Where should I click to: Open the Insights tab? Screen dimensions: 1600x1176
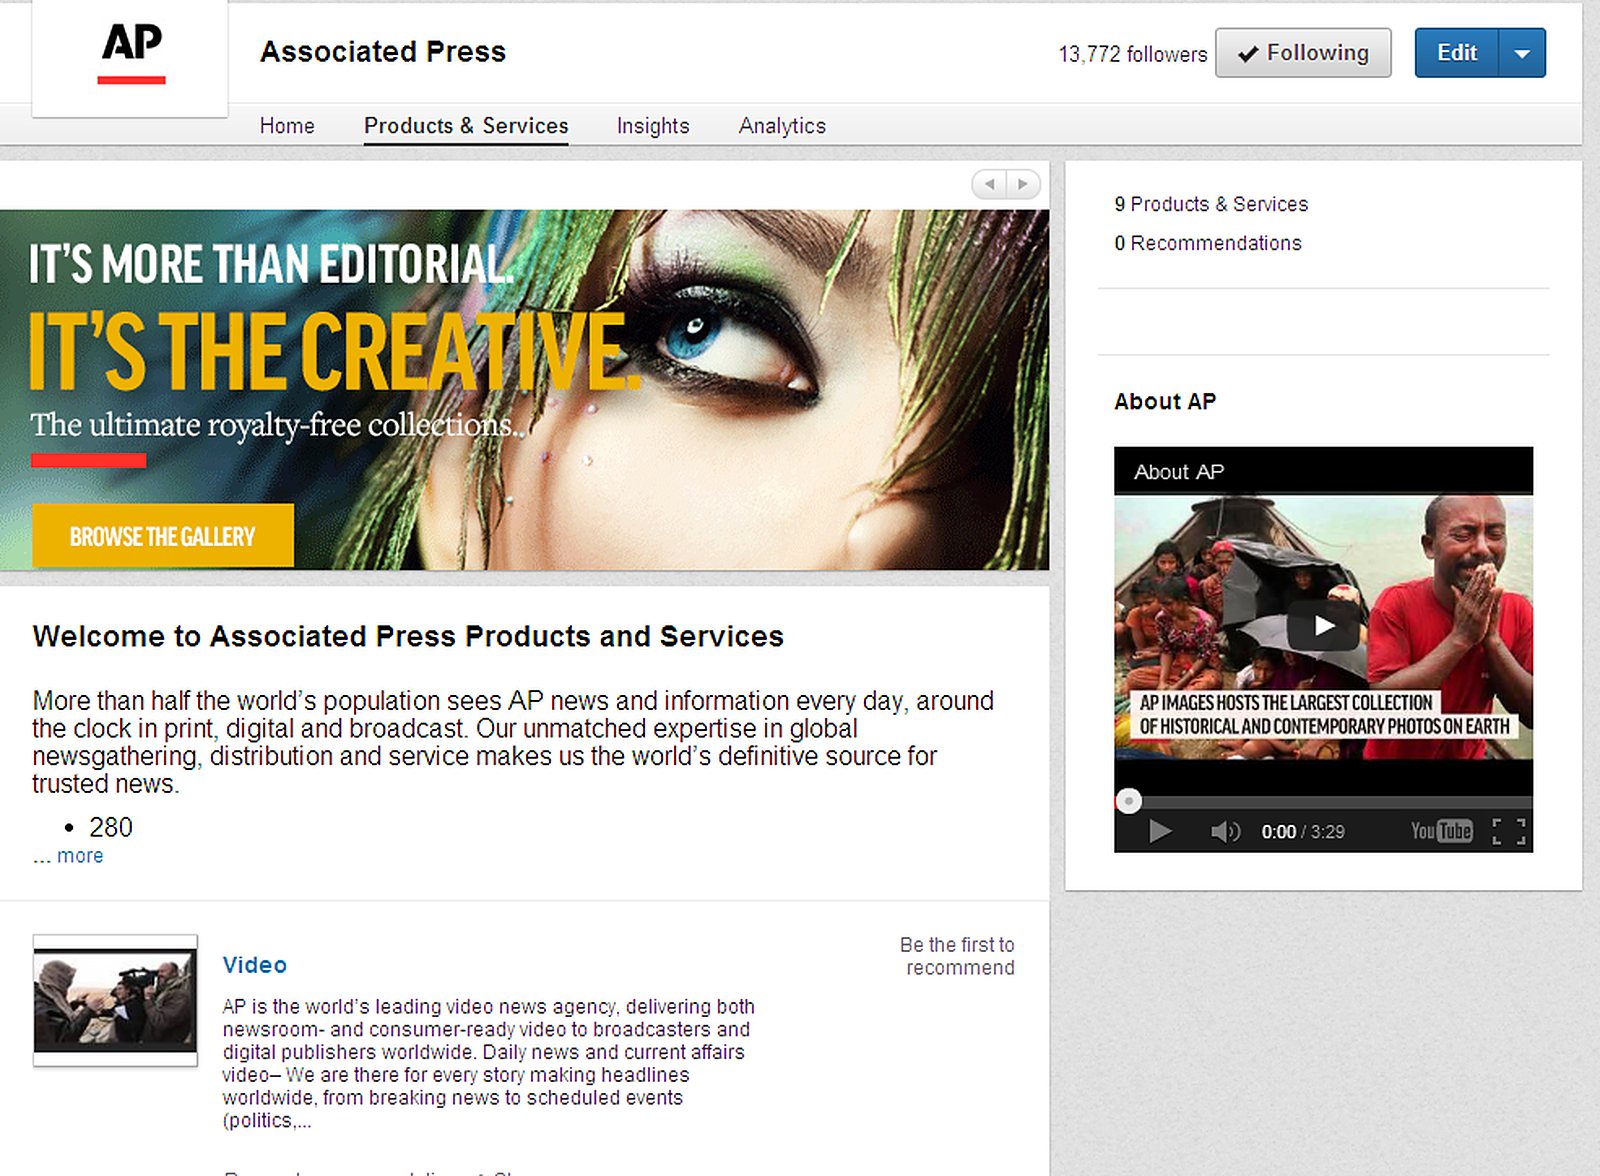point(653,126)
